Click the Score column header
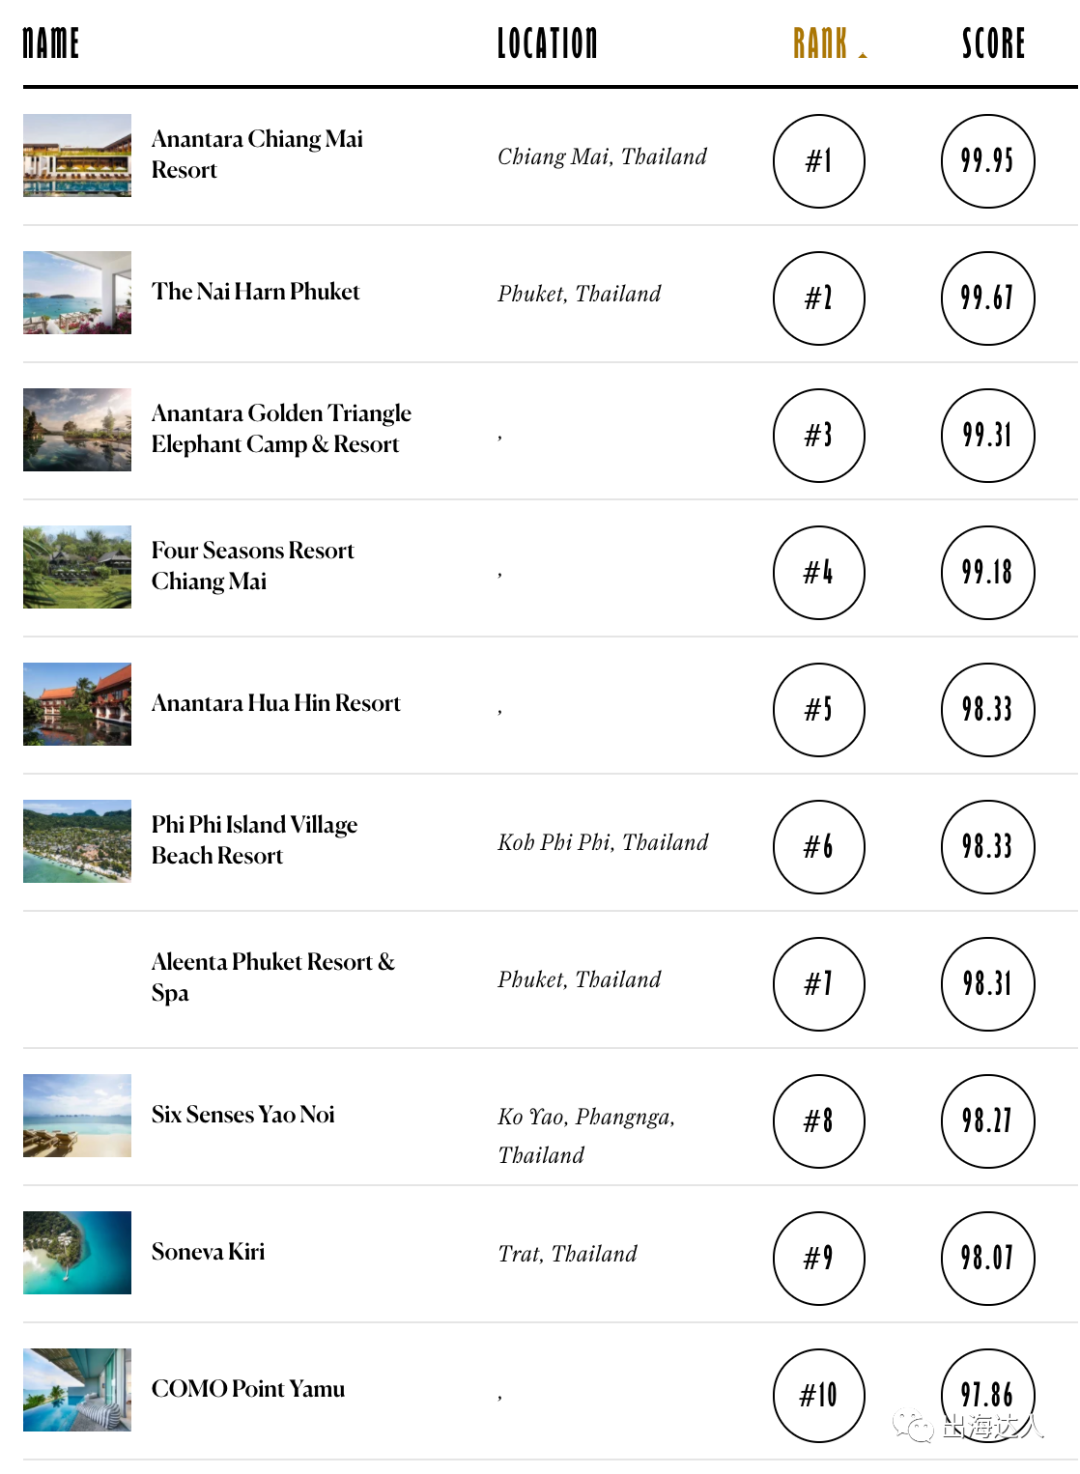This screenshot has width=1080, height=1474. point(993,43)
